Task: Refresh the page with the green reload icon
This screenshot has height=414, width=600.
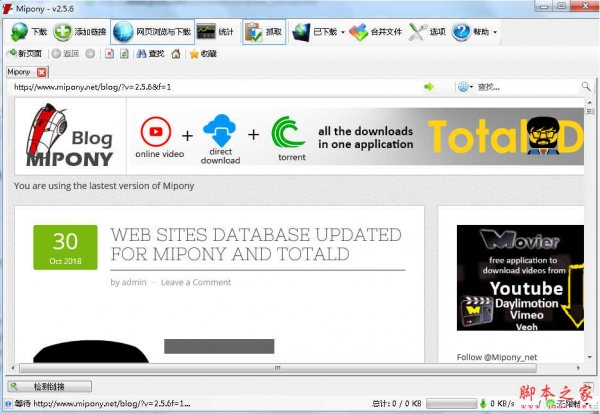Action: [x=124, y=54]
